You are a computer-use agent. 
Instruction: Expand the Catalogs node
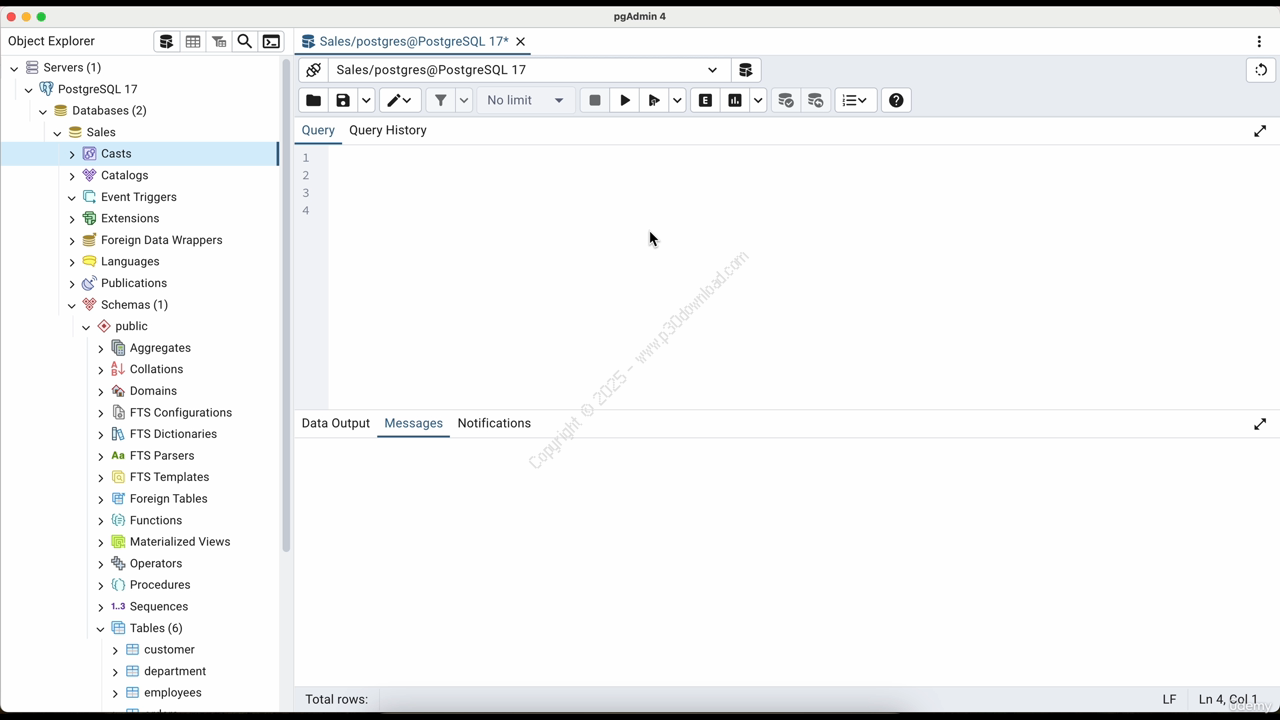(x=72, y=176)
